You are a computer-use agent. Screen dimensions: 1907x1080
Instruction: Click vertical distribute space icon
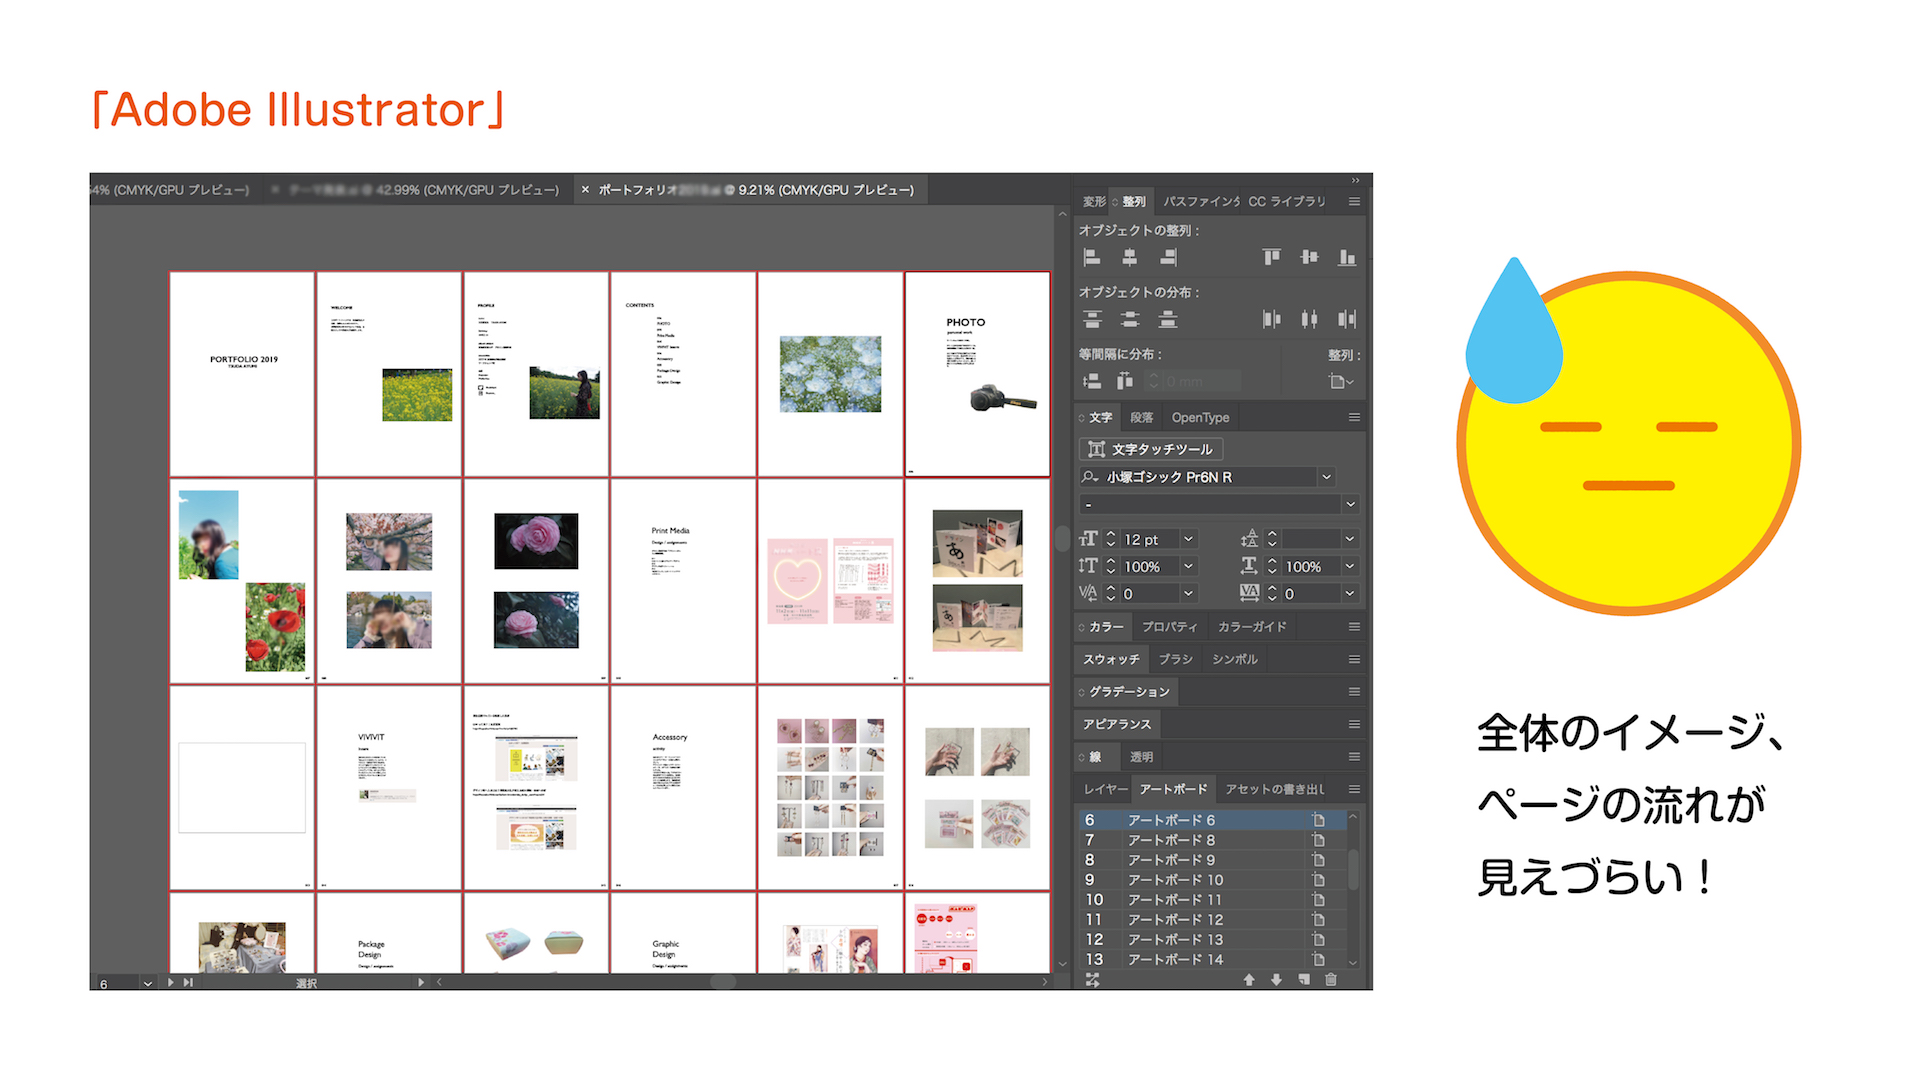point(1092,381)
